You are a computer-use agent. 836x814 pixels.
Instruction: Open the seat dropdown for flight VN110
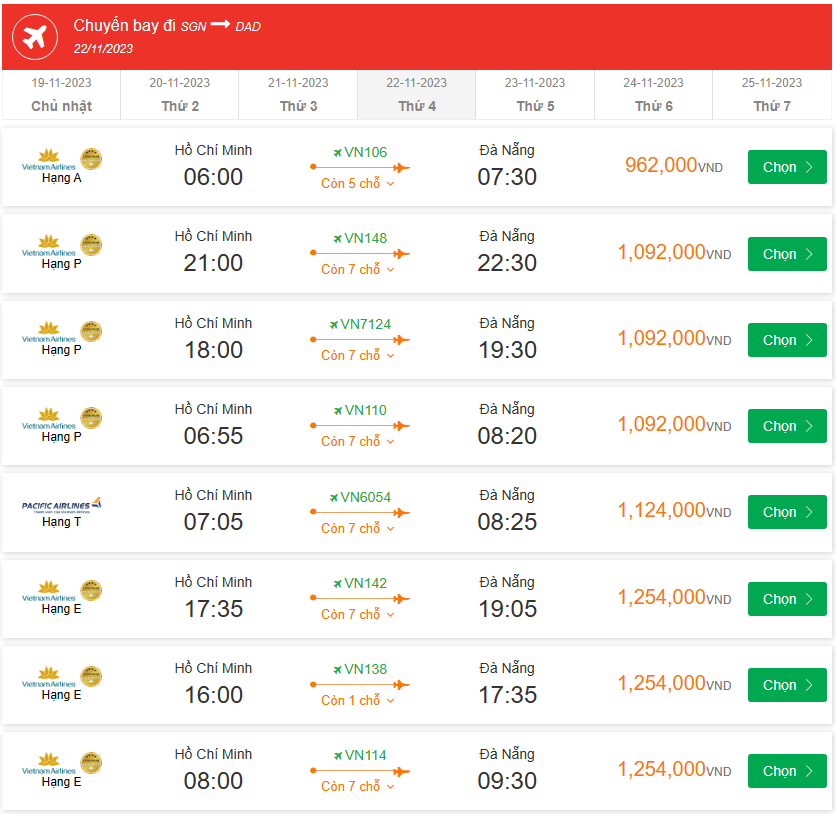(358, 442)
